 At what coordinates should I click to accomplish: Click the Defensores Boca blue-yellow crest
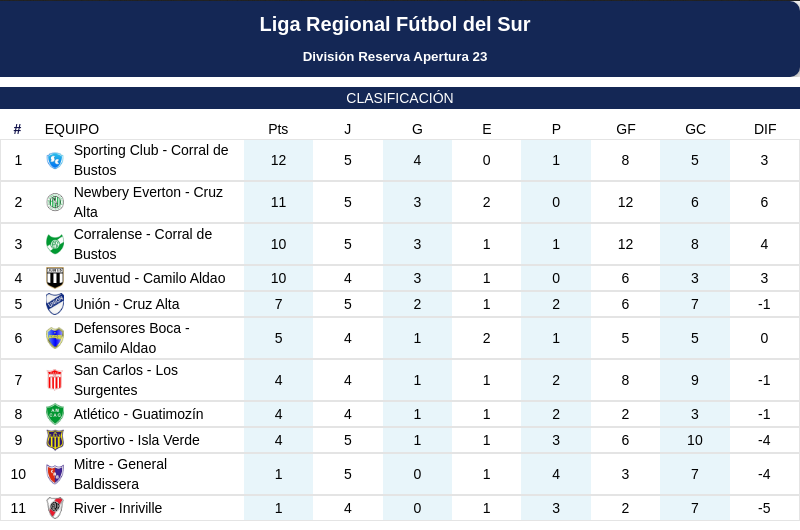click(x=55, y=338)
